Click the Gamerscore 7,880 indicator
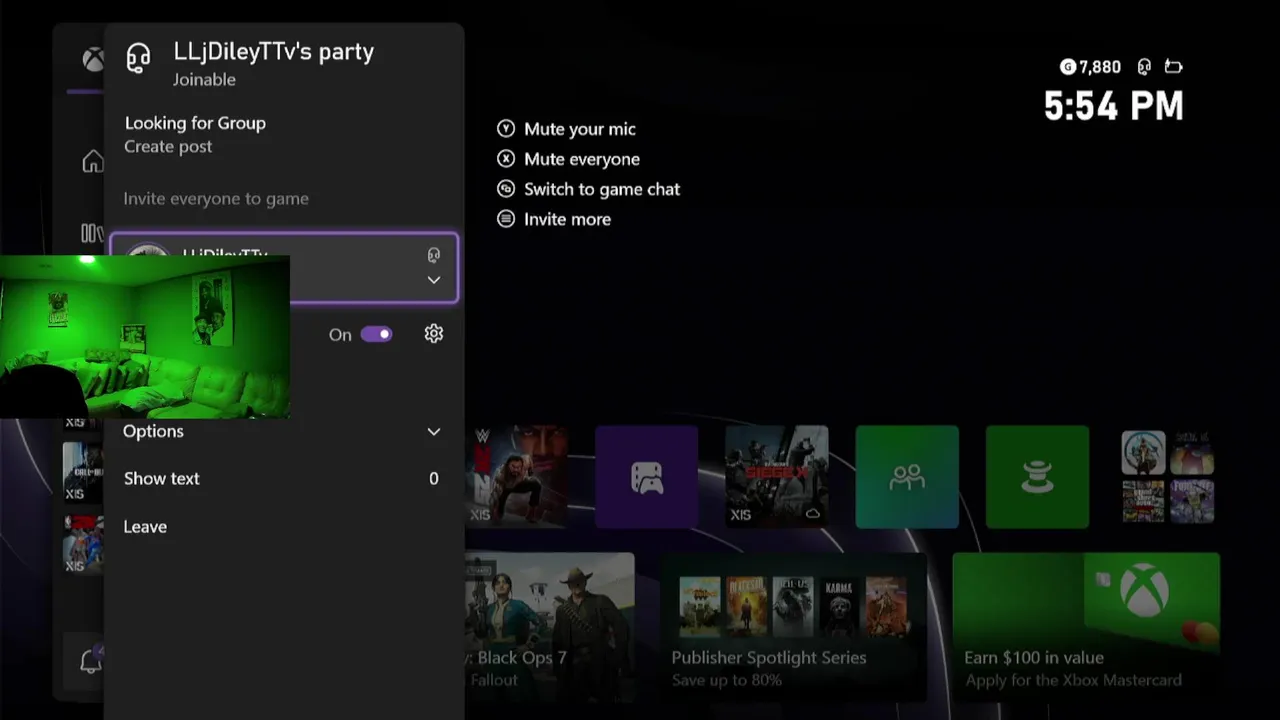This screenshot has height=720, width=1280. (x=1090, y=67)
